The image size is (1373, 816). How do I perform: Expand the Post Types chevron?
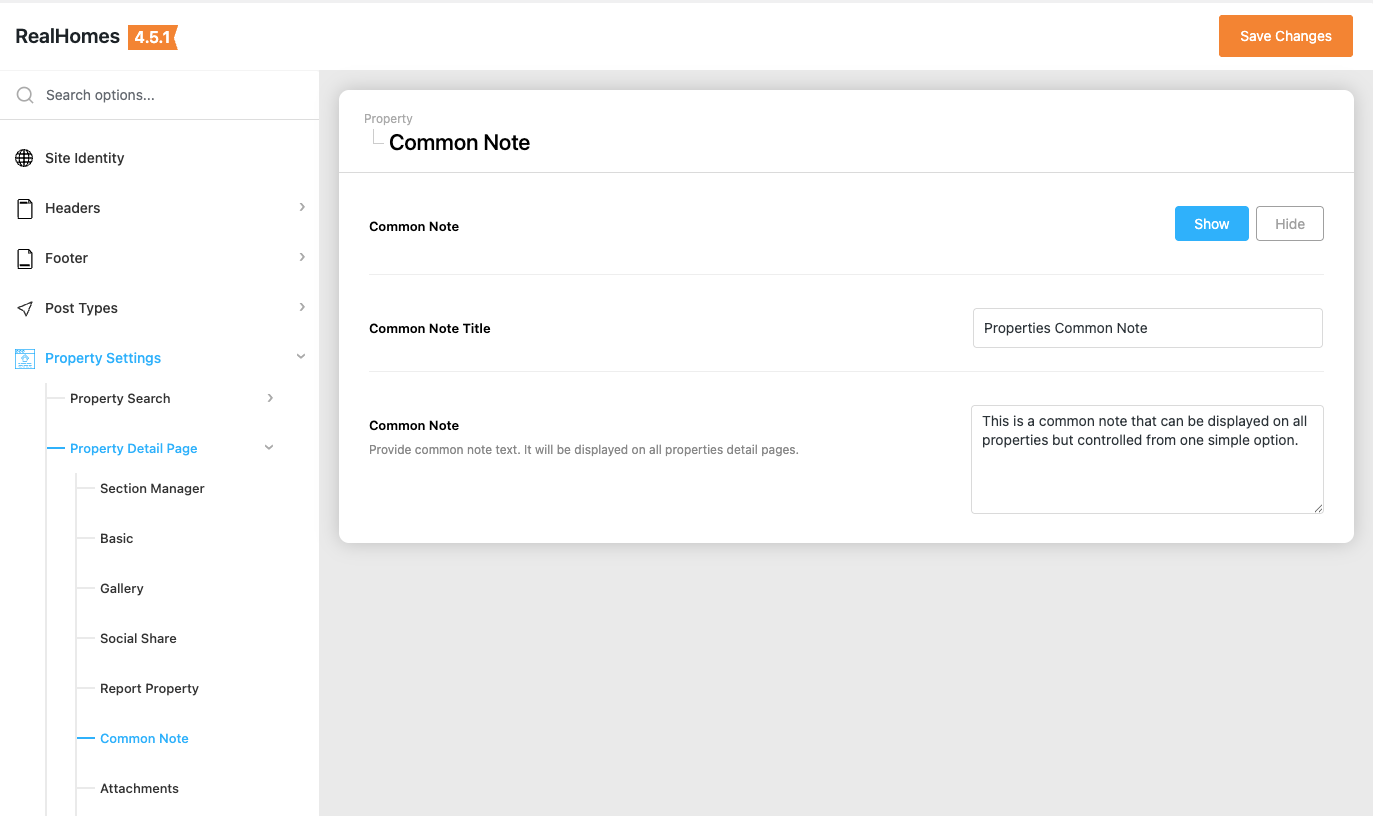tap(302, 307)
